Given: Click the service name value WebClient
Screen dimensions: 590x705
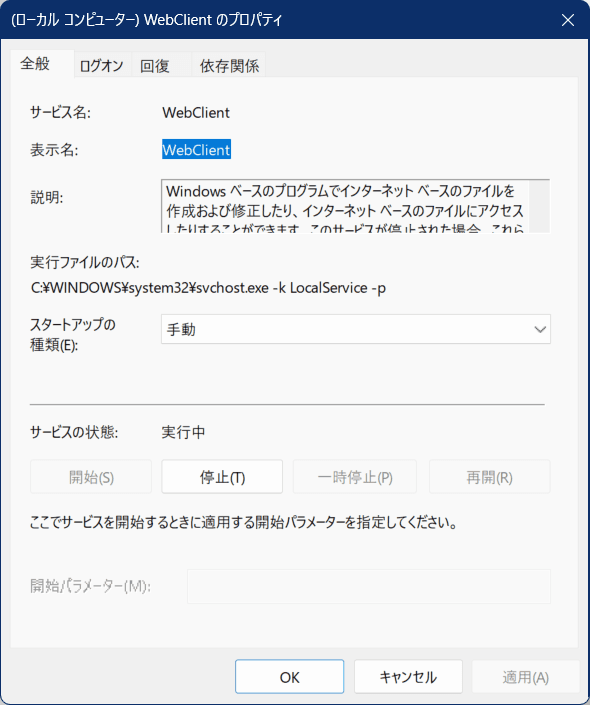Looking at the screenshot, I should pyautogui.click(x=196, y=112).
